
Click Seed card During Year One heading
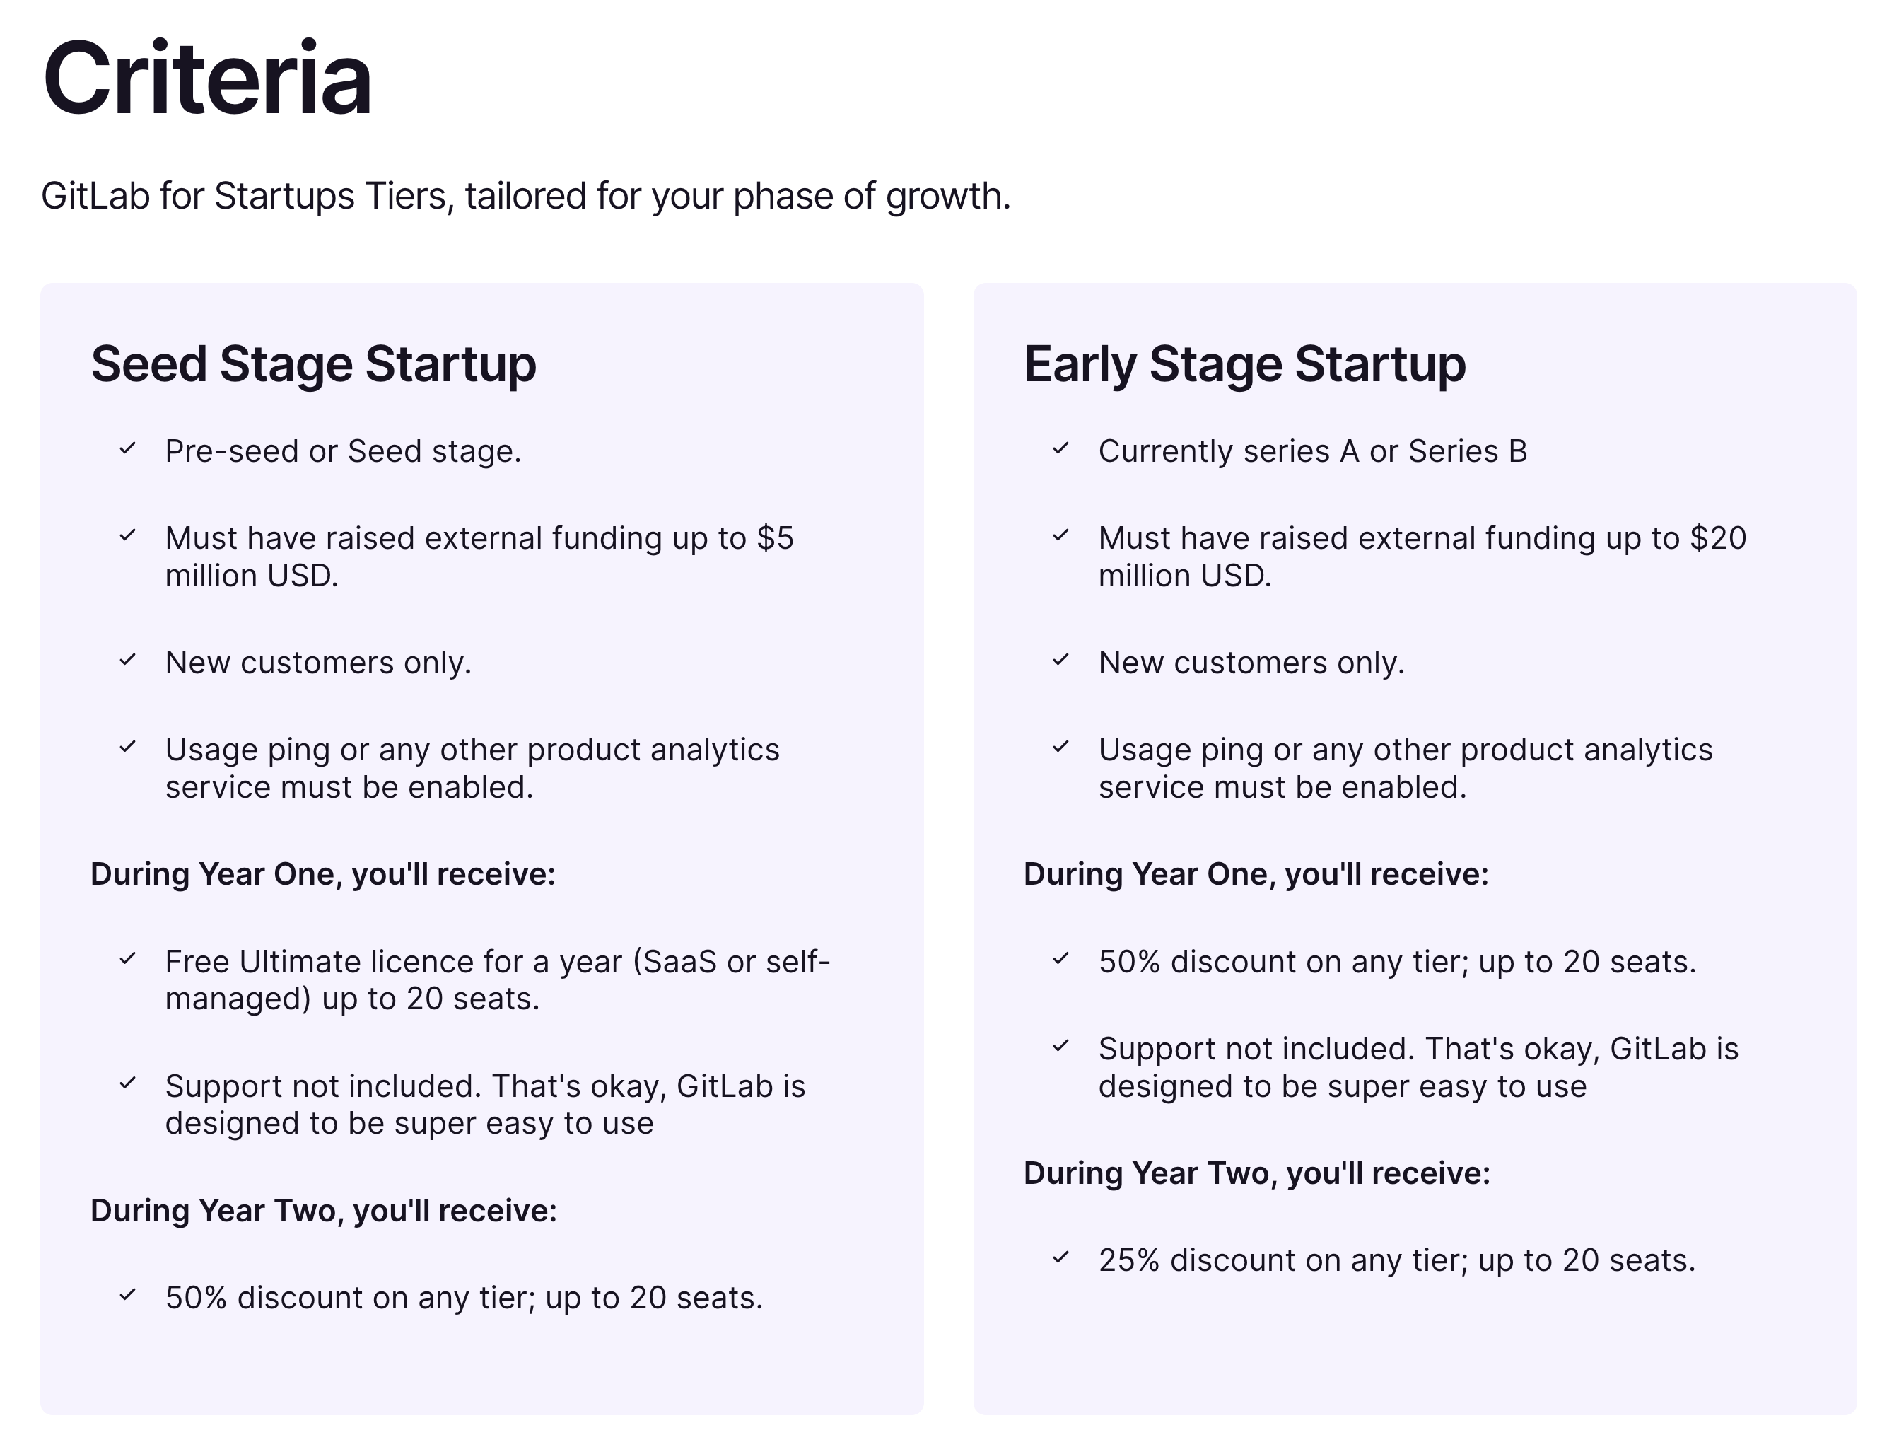pos(323,874)
